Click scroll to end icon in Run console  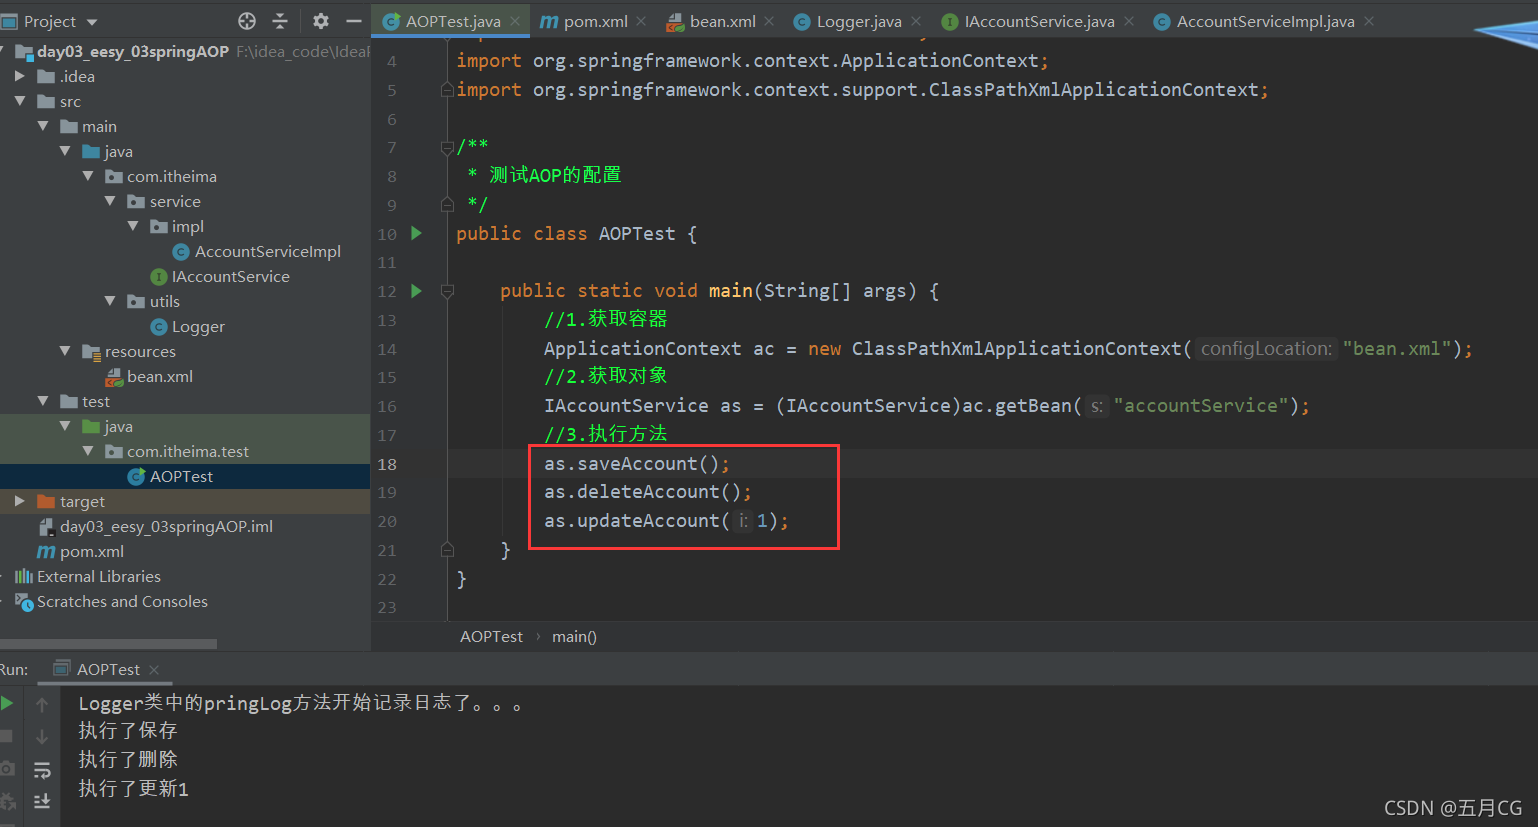point(42,801)
